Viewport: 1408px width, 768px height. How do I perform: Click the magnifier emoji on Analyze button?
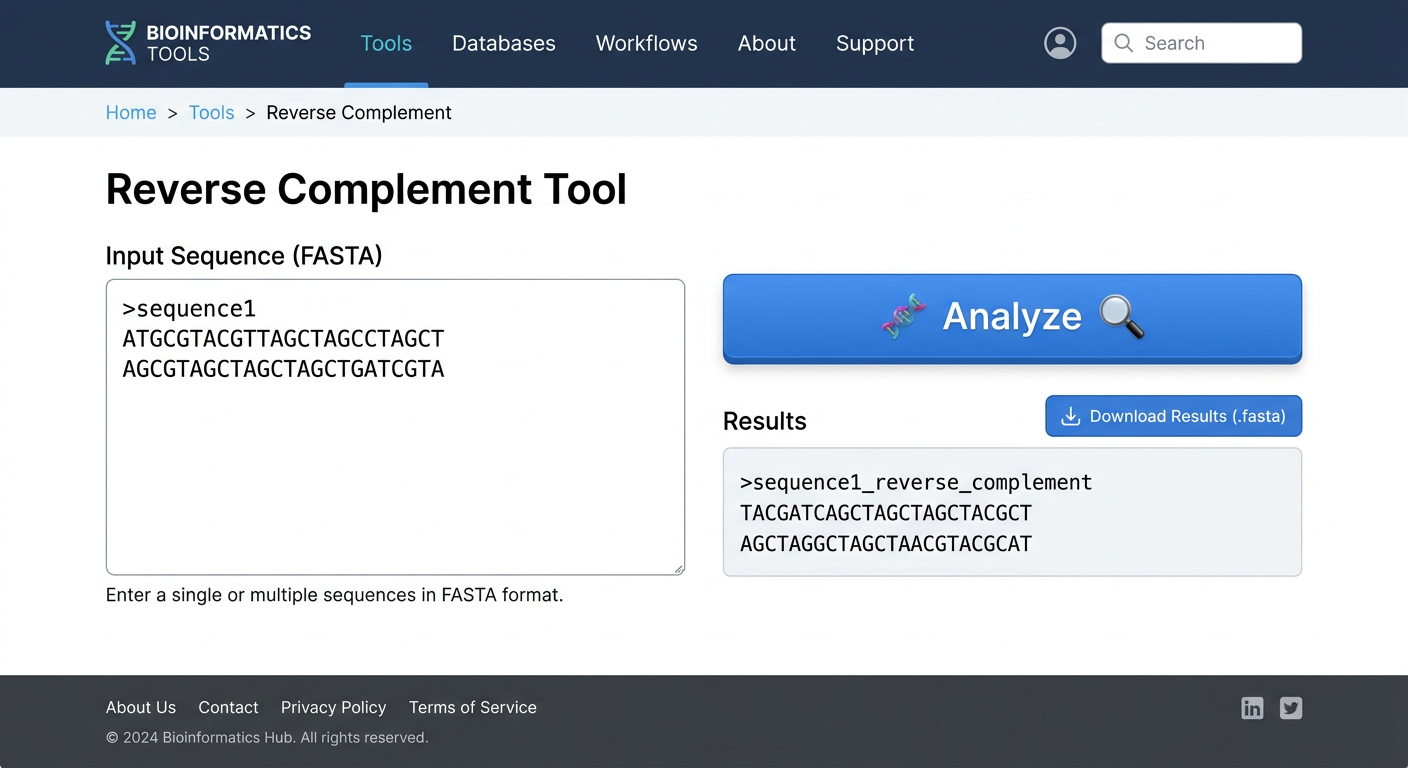(x=1121, y=317)
